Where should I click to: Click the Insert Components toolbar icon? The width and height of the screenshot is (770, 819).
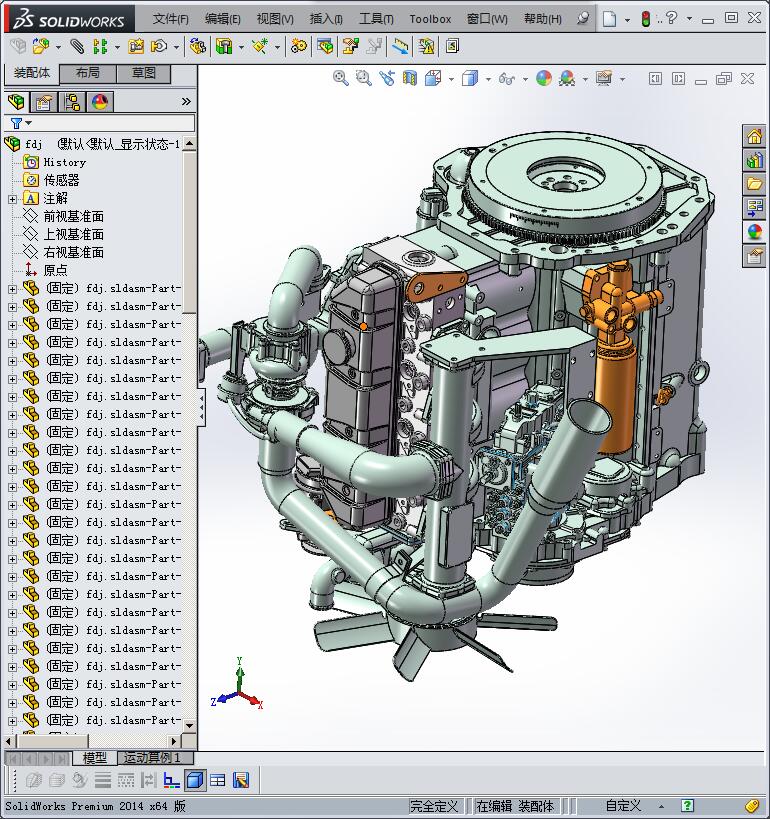click(41, 46)
